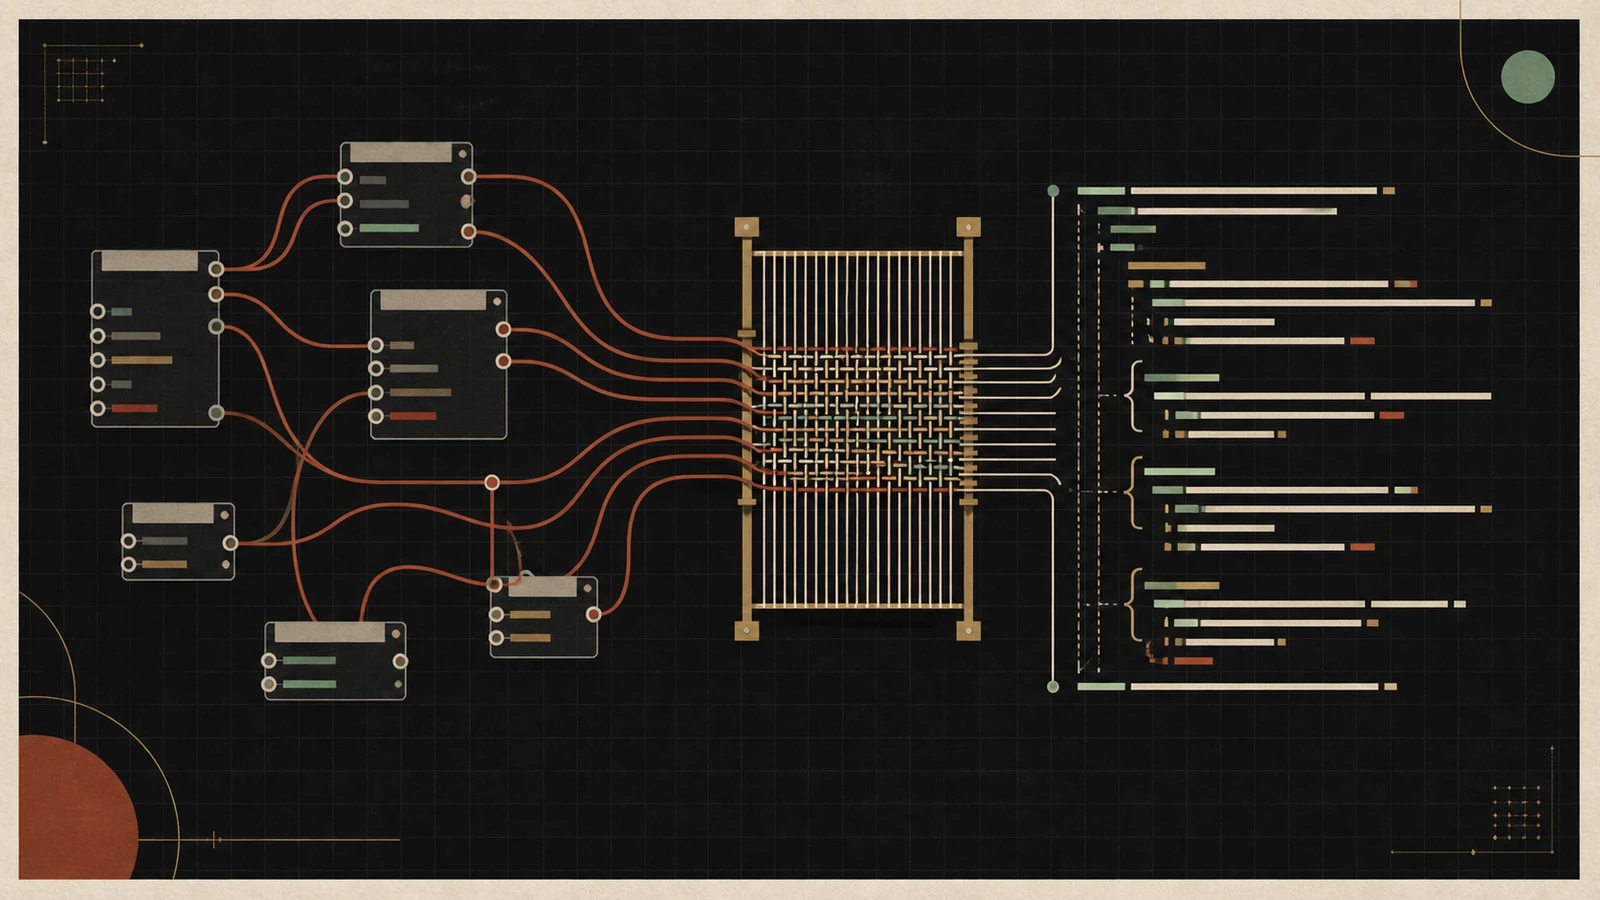Click yellow bar's input port on five-input node

(x=98, y=360)
